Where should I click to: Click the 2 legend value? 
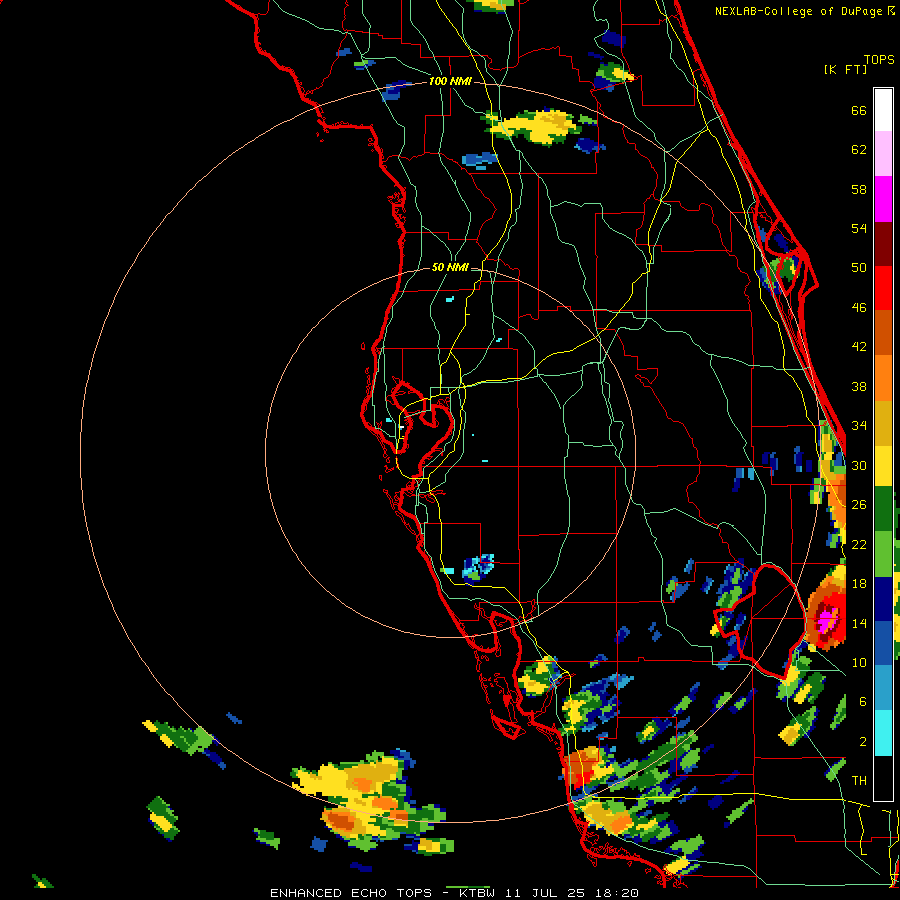(863, 742)
